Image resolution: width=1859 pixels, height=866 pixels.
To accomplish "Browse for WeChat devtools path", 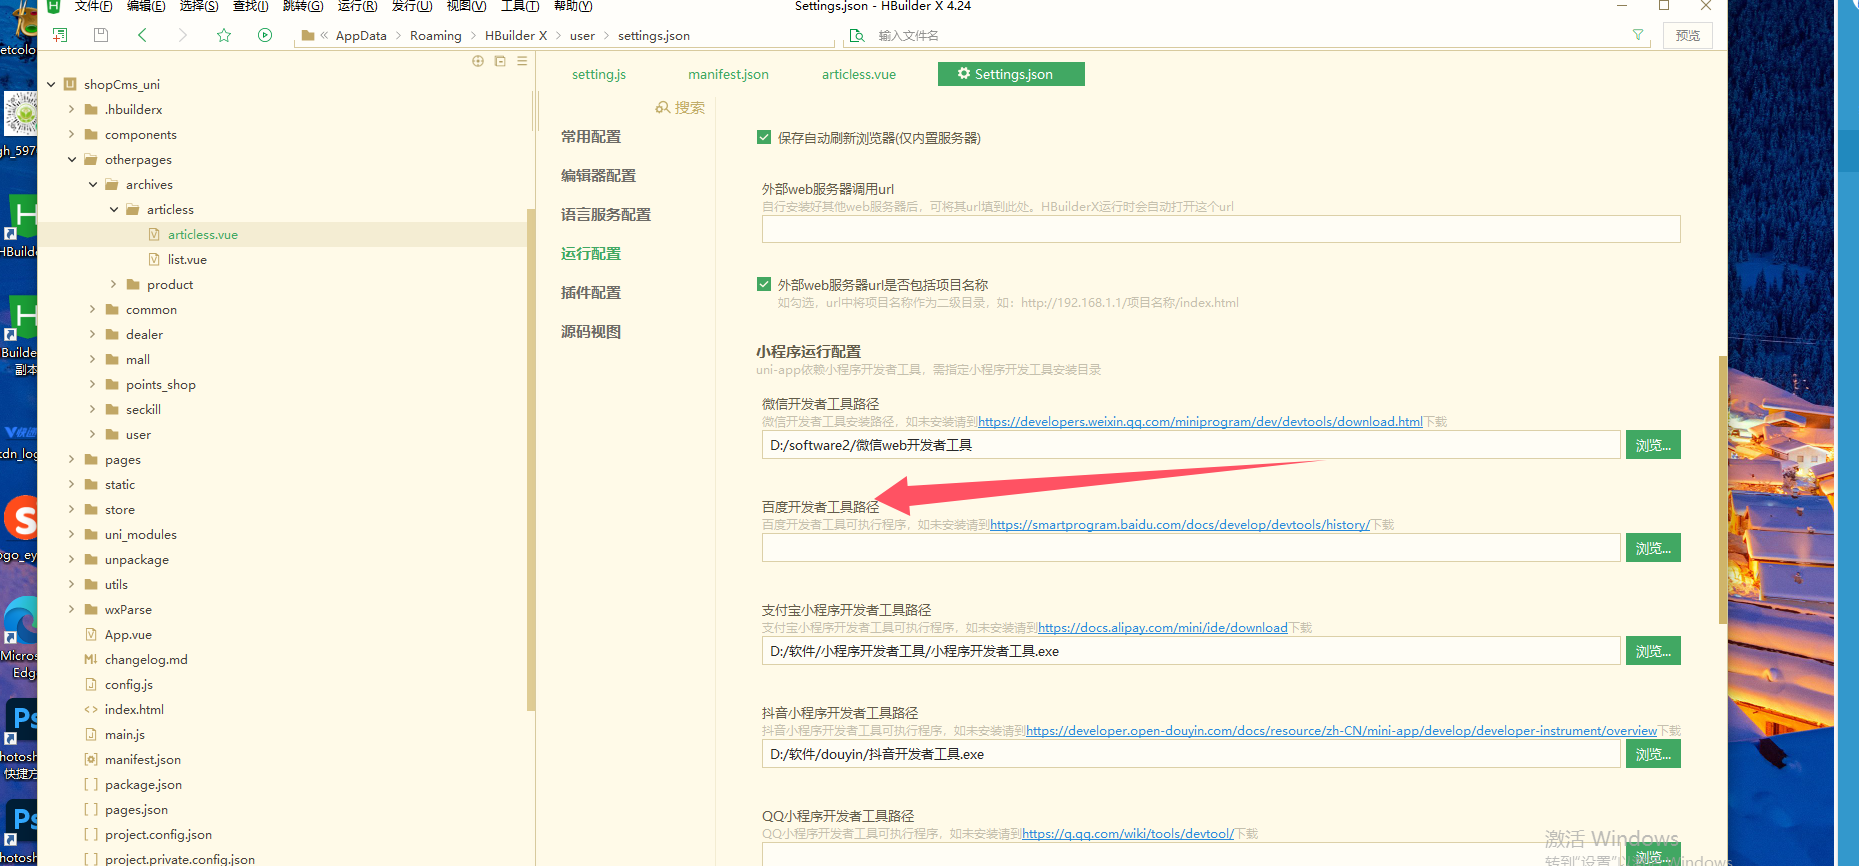I will pyautogui.click(x=1653, y=445).
